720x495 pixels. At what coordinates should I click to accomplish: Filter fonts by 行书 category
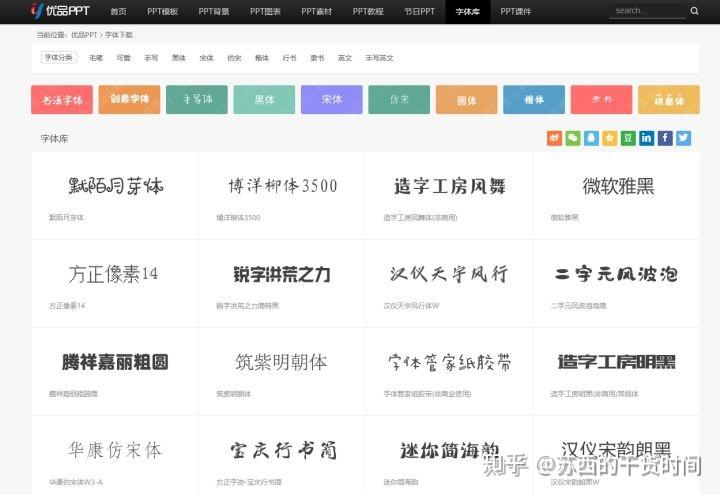coord(289,58)
